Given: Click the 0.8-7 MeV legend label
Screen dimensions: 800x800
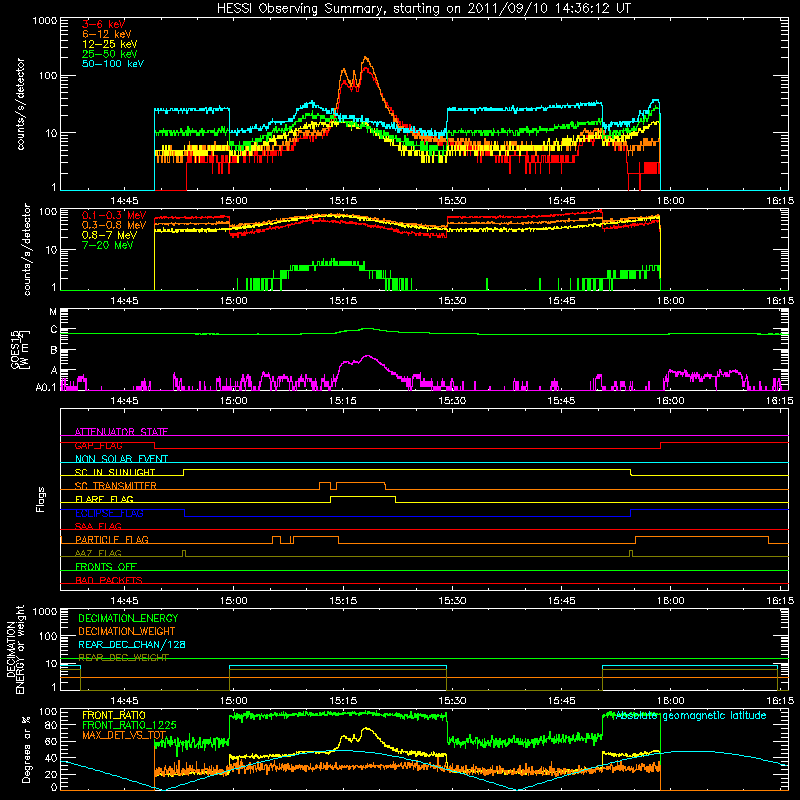Looking at the screenshot, I should 110,235.
